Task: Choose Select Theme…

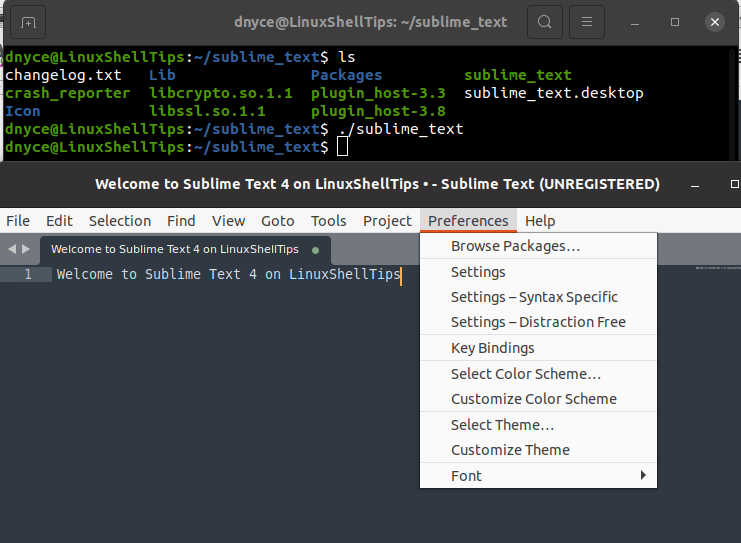Action: (538, 425)
